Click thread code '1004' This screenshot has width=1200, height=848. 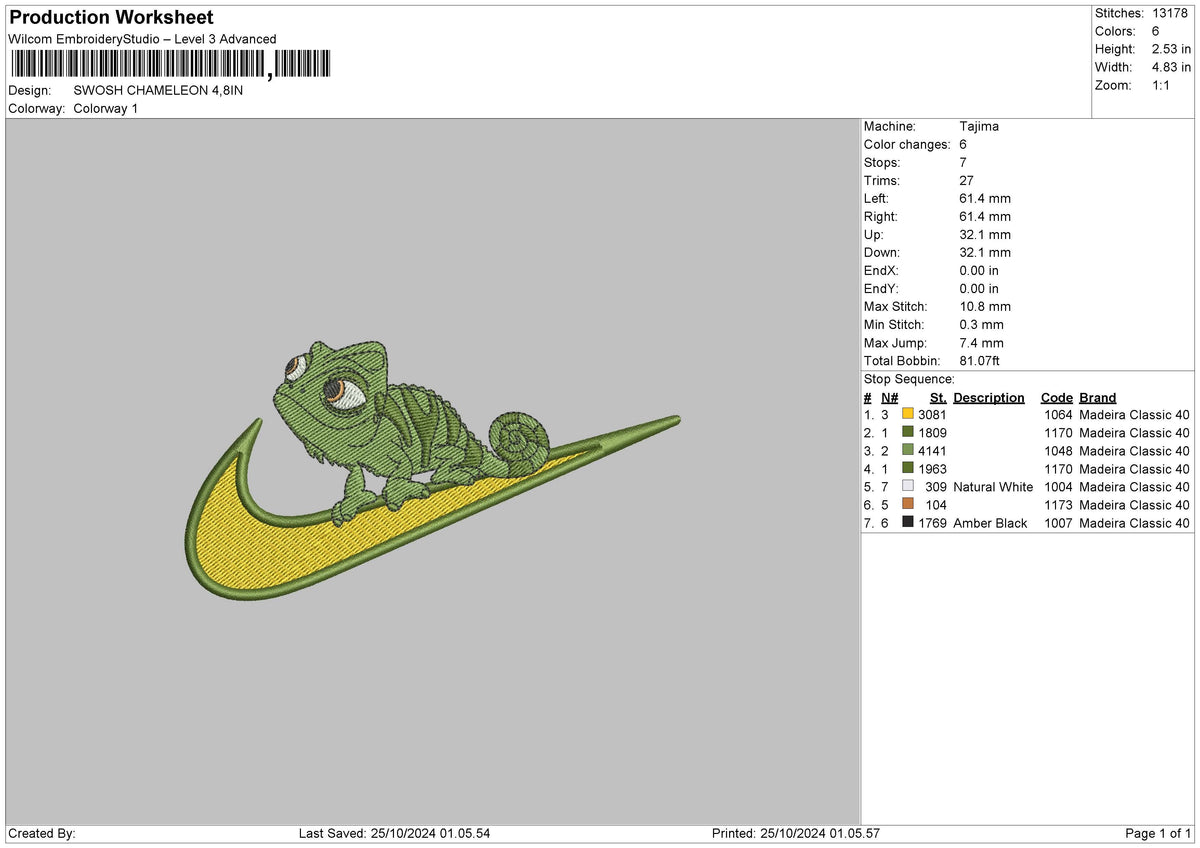[1057, 487]
